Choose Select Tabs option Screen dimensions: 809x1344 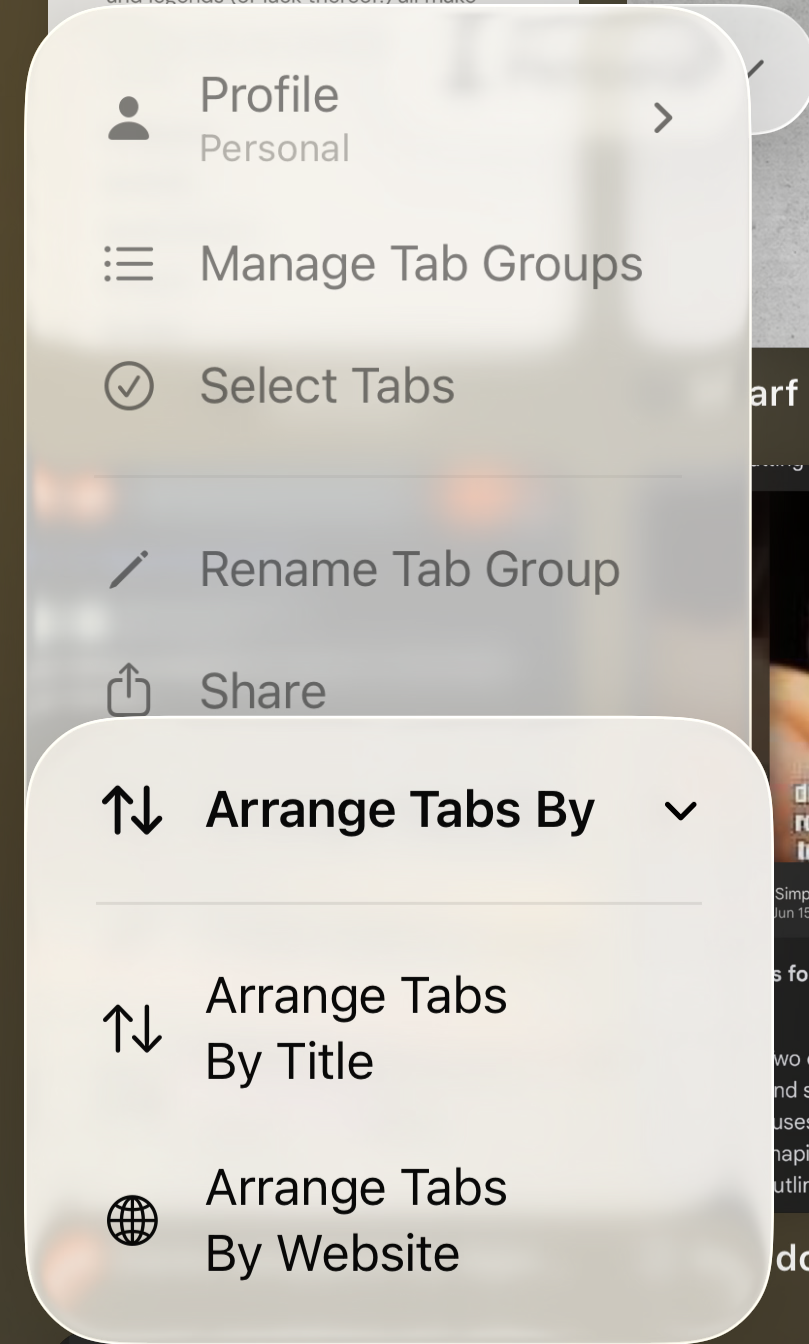(x=388, y=386)
